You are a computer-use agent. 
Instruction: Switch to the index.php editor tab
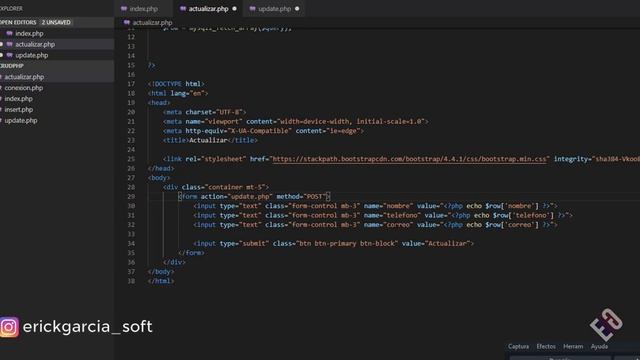pyautogui.click(x=143, y=9)
